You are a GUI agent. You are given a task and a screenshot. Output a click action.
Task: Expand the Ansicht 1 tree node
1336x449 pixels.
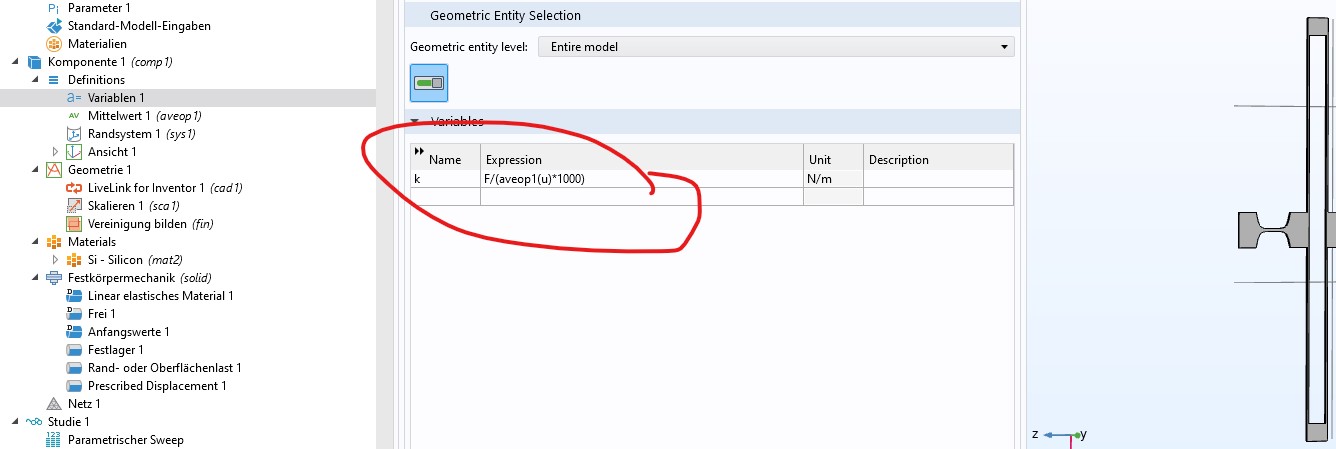click(55, 152)
